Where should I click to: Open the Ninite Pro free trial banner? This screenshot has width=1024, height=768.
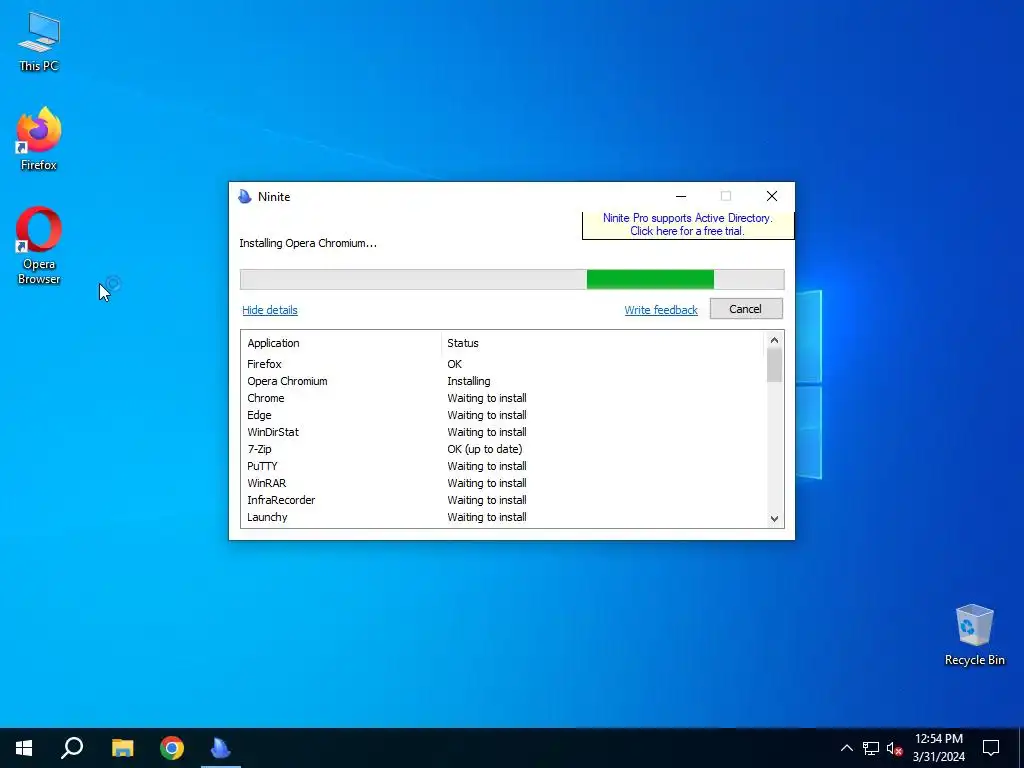[x=688, y=225]
